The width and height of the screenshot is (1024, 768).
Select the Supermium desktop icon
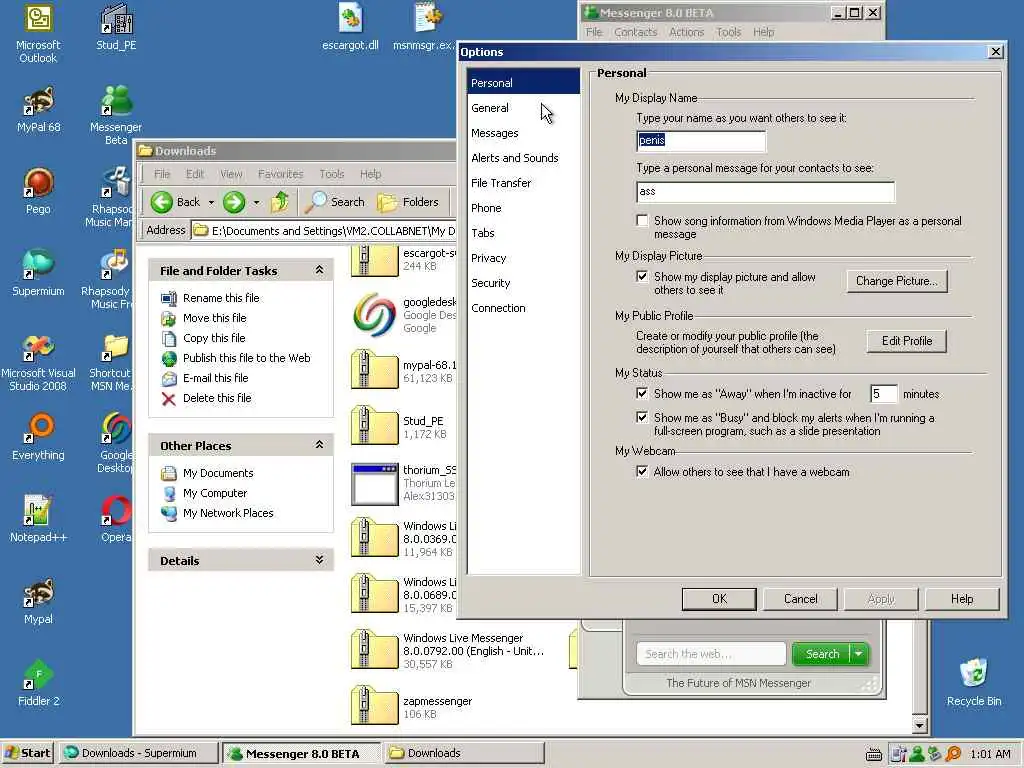38,273
